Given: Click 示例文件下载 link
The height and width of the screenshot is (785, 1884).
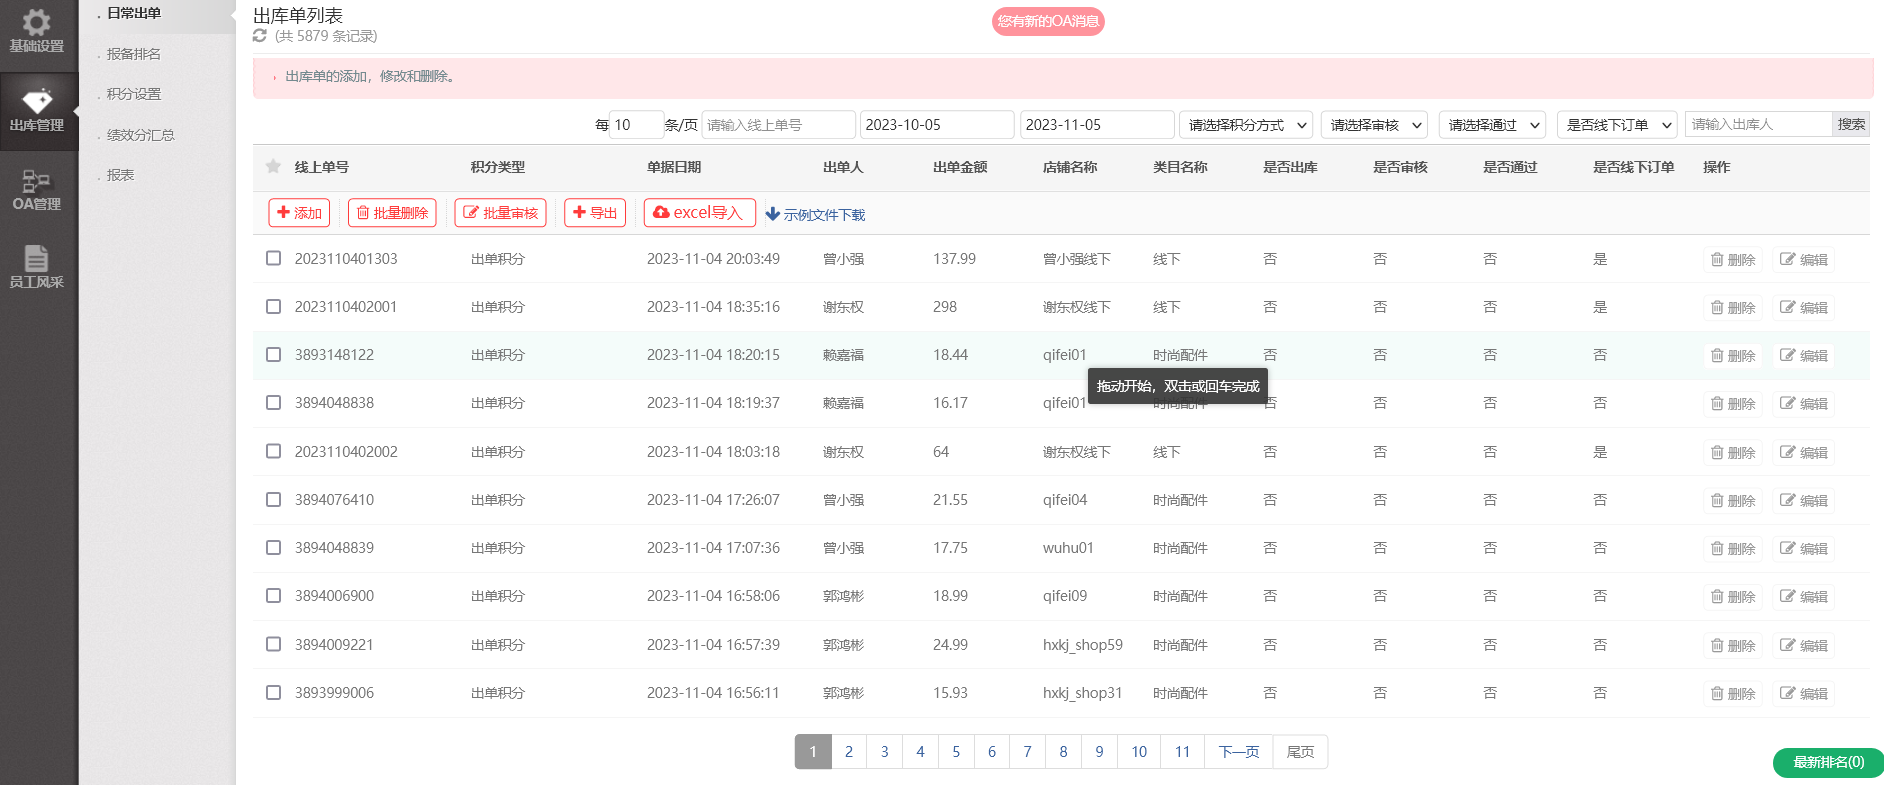Looking at the screenshot, I should [824, 215].
